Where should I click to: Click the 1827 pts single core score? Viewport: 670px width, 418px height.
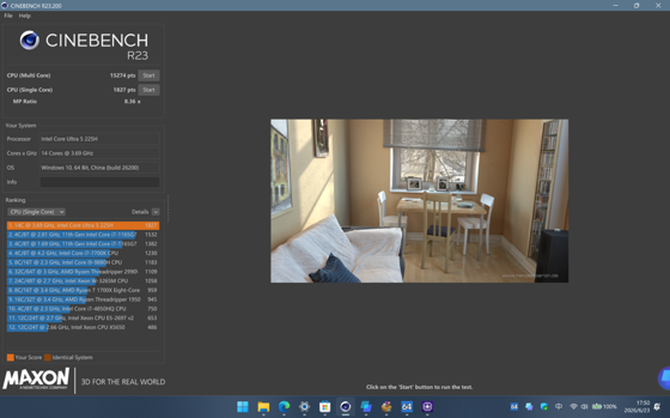click(x=124, y=90)
